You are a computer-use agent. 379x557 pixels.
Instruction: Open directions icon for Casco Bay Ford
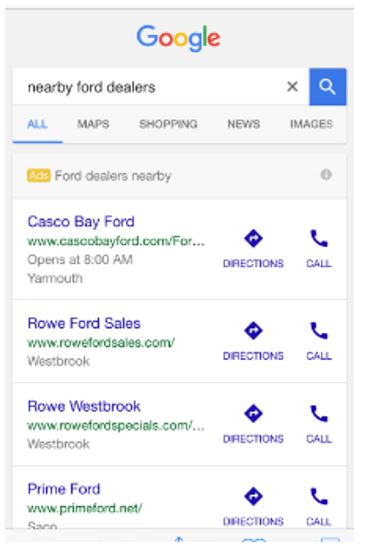[x=253, y=238]
